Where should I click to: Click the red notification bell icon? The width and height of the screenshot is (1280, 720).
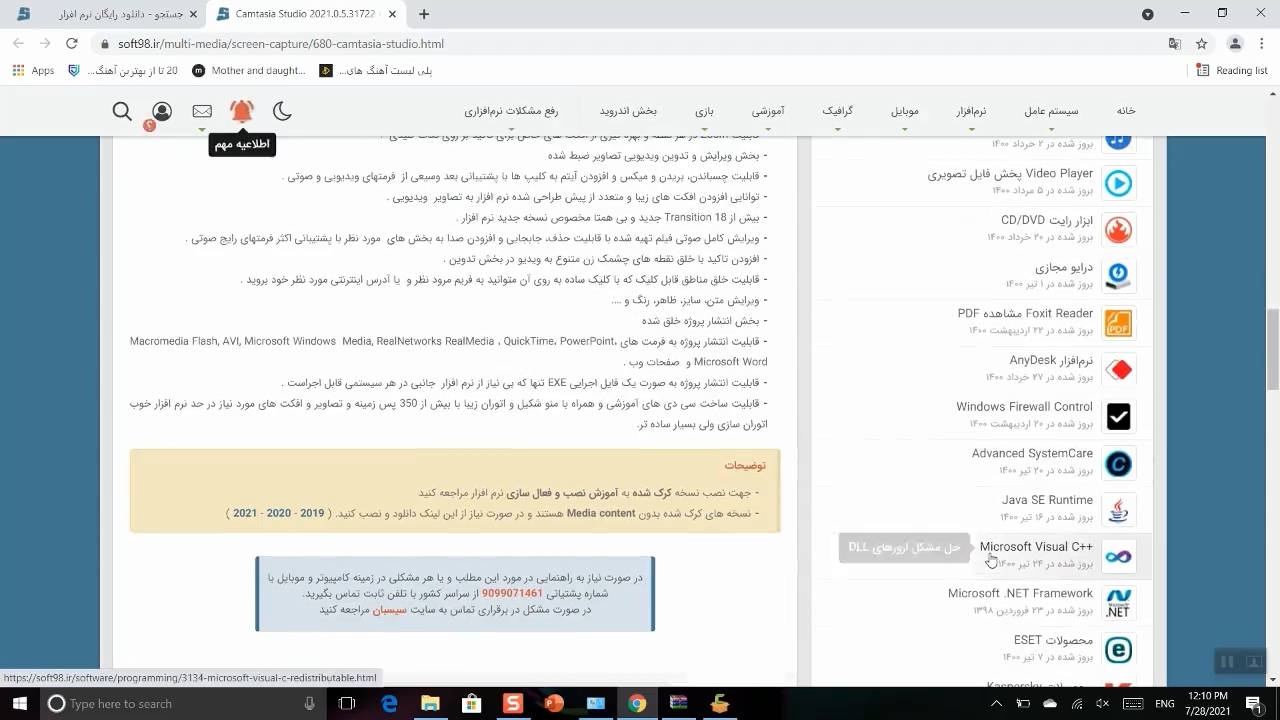242,111
